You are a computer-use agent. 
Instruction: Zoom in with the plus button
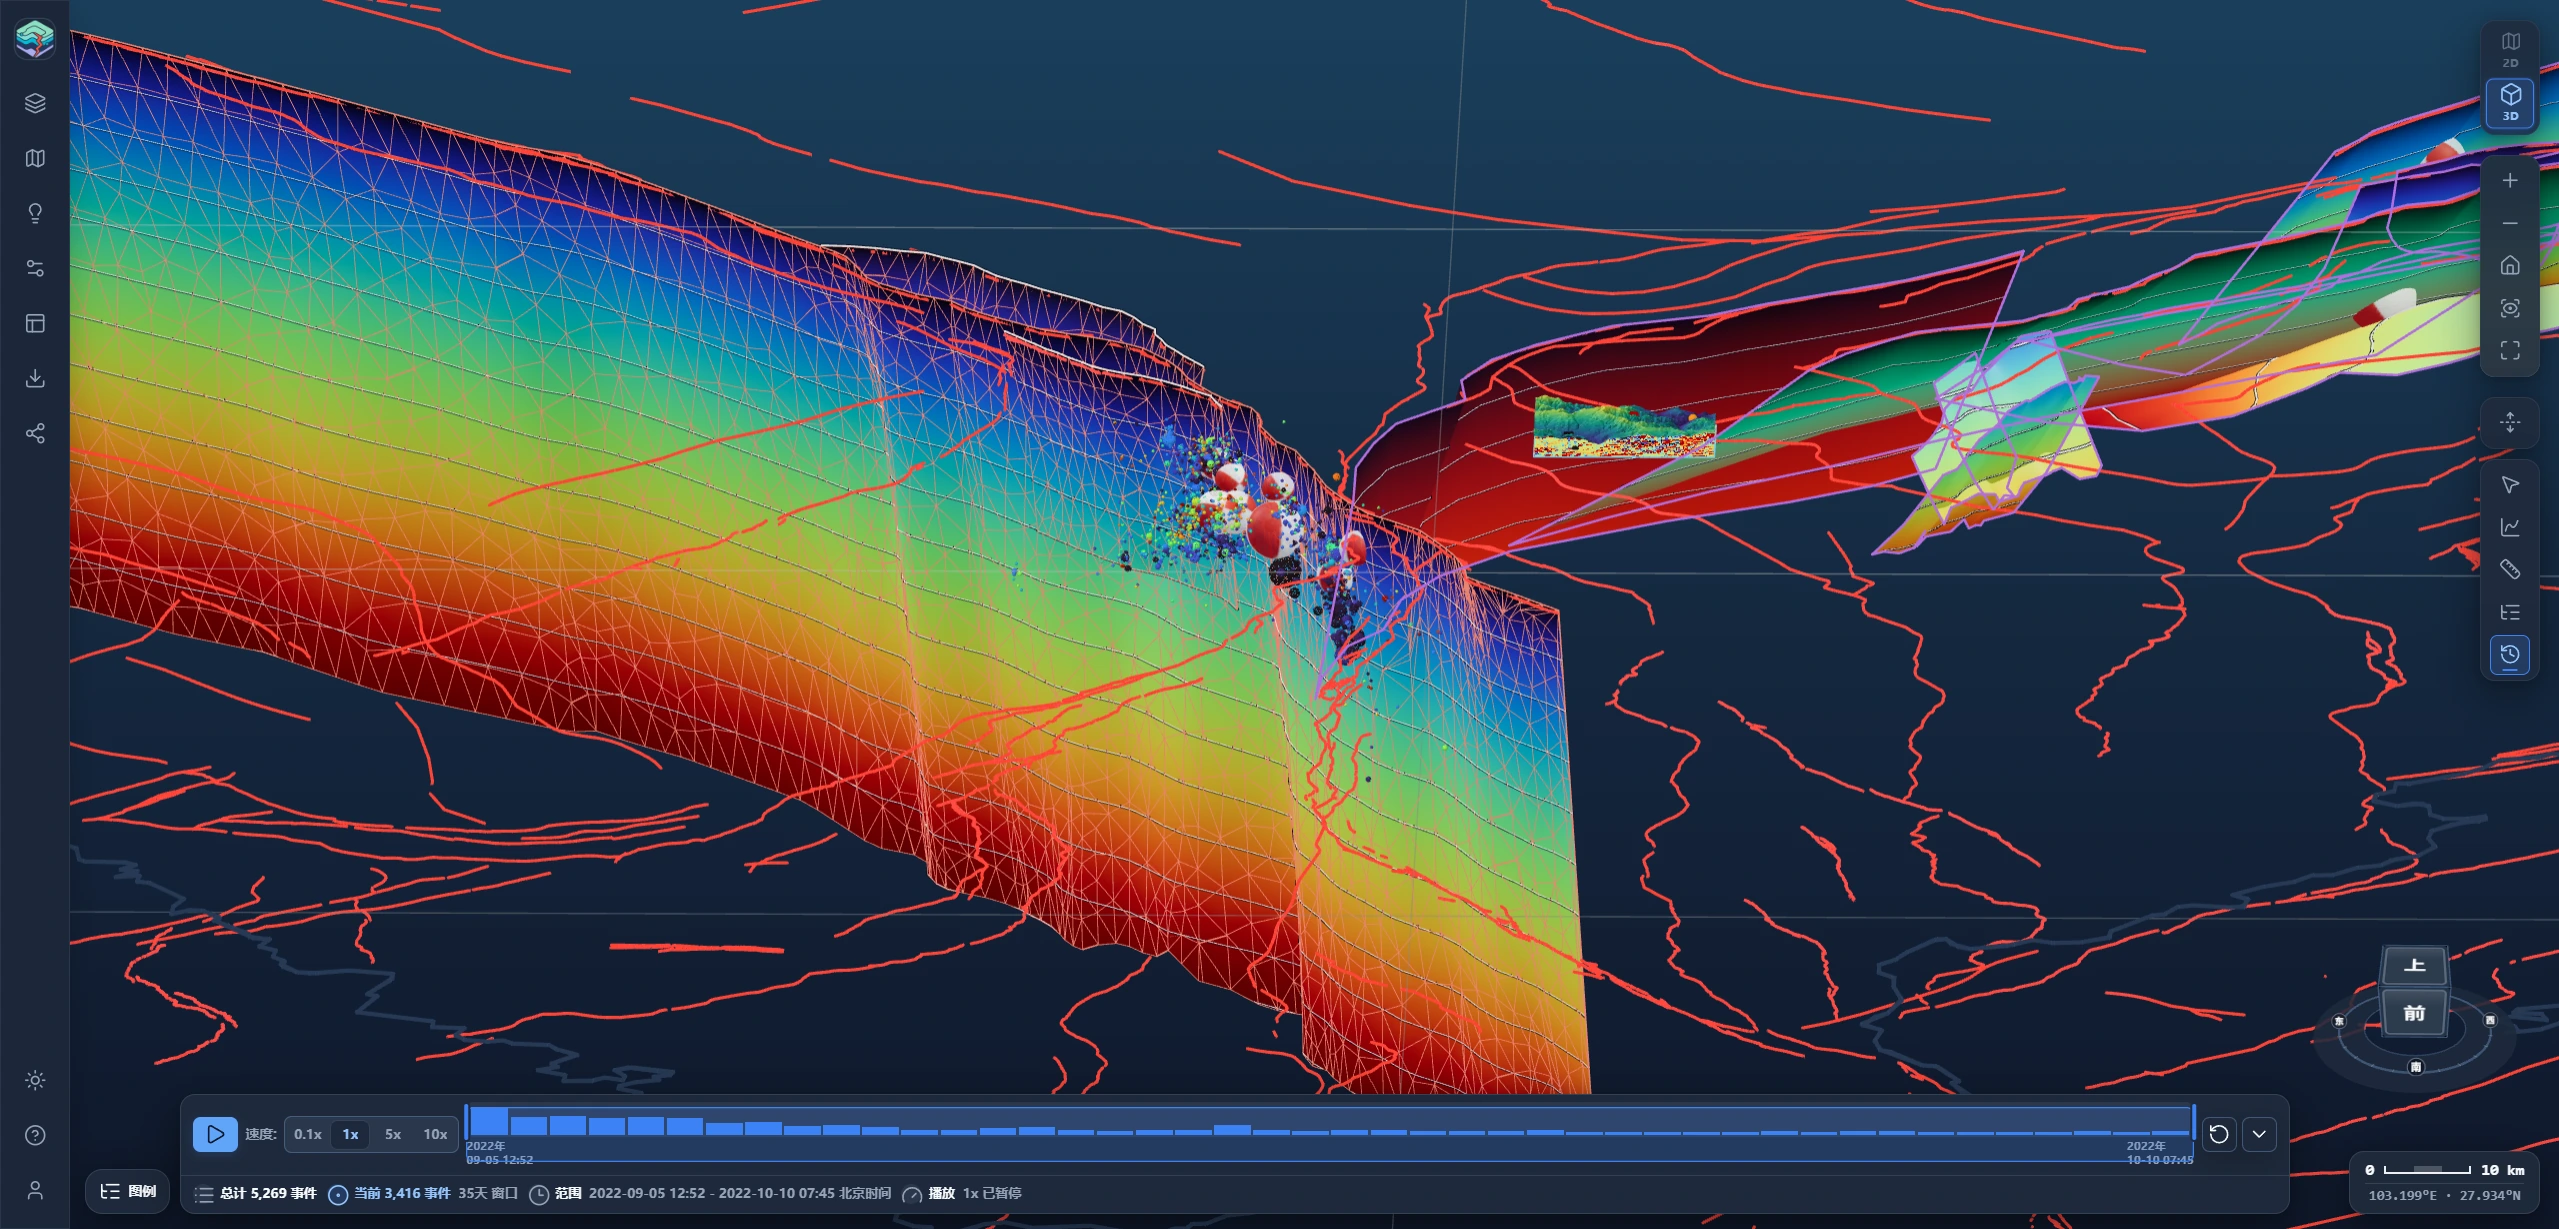pyautogui.click(x=2510, y=180)
